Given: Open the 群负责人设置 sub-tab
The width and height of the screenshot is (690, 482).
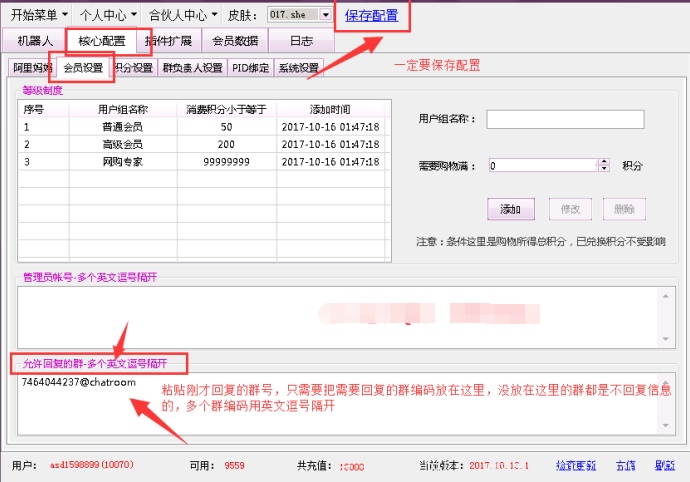Looking at the screenshot, I should [193, 68].
